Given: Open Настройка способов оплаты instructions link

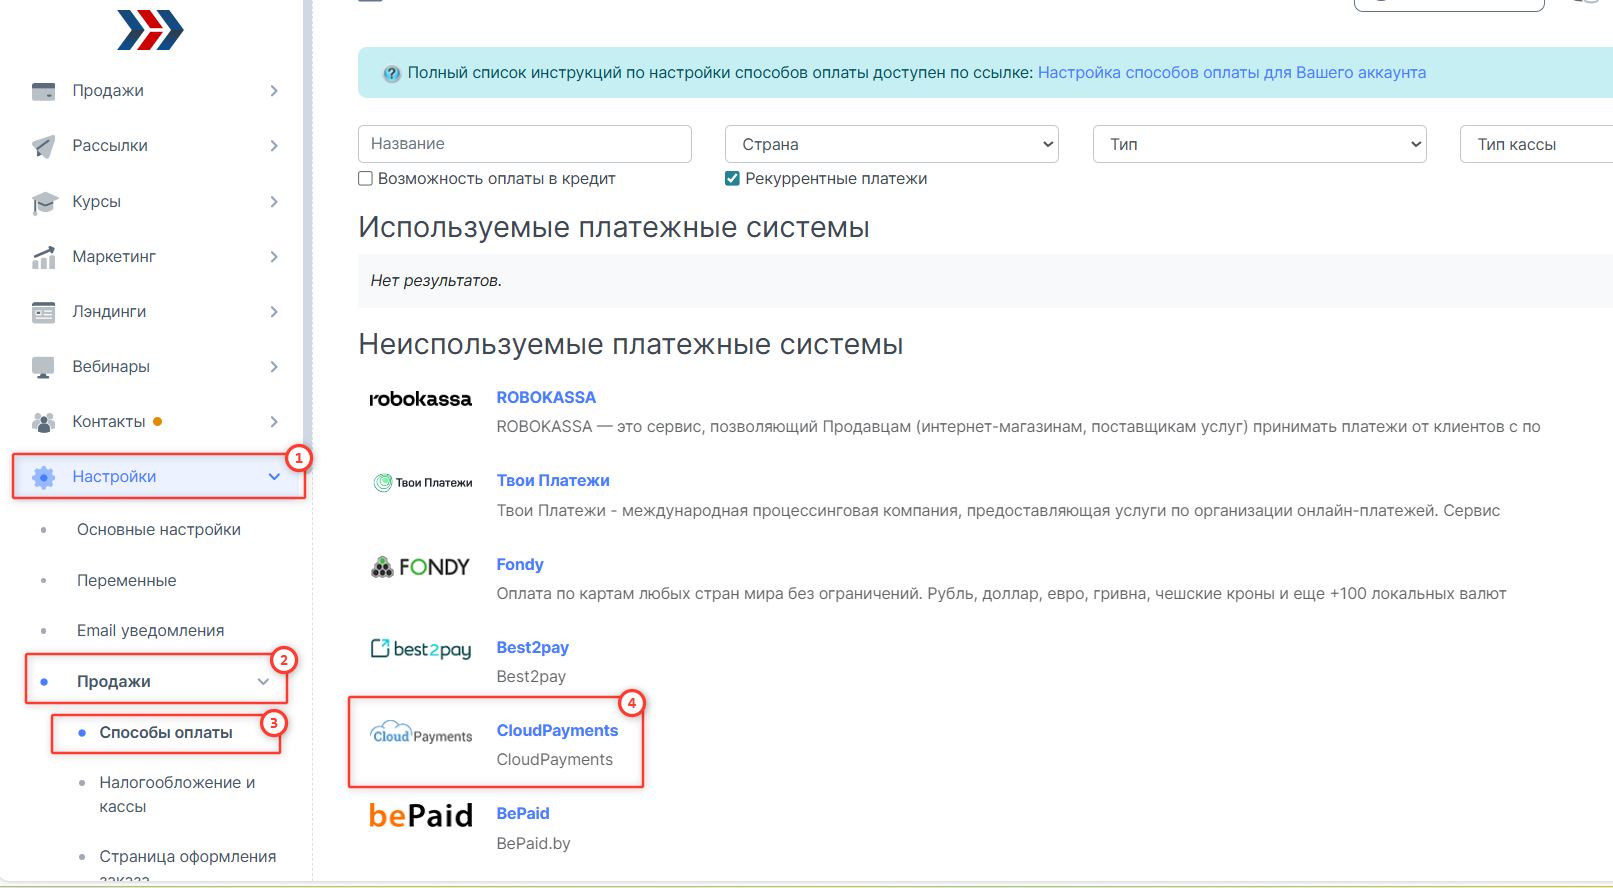Looking at the screenshot, I should click(1231, 73).
